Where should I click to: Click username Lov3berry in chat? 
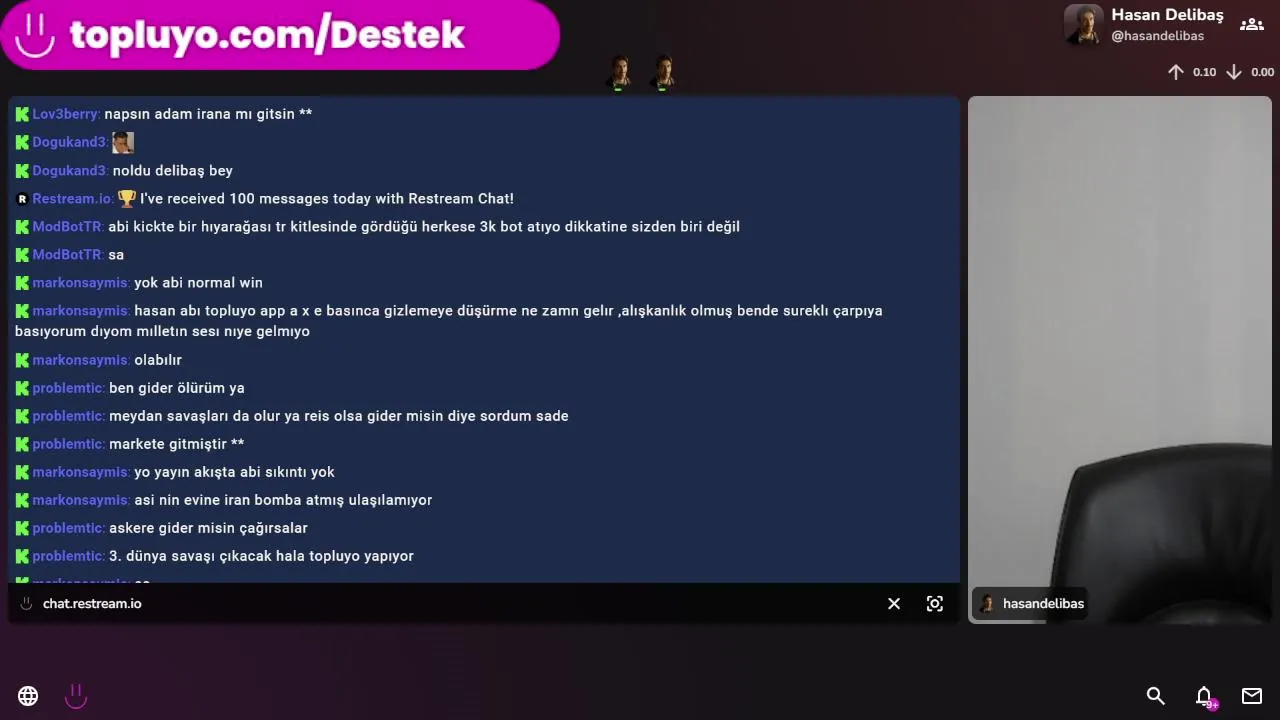click(x=65, y=114)
